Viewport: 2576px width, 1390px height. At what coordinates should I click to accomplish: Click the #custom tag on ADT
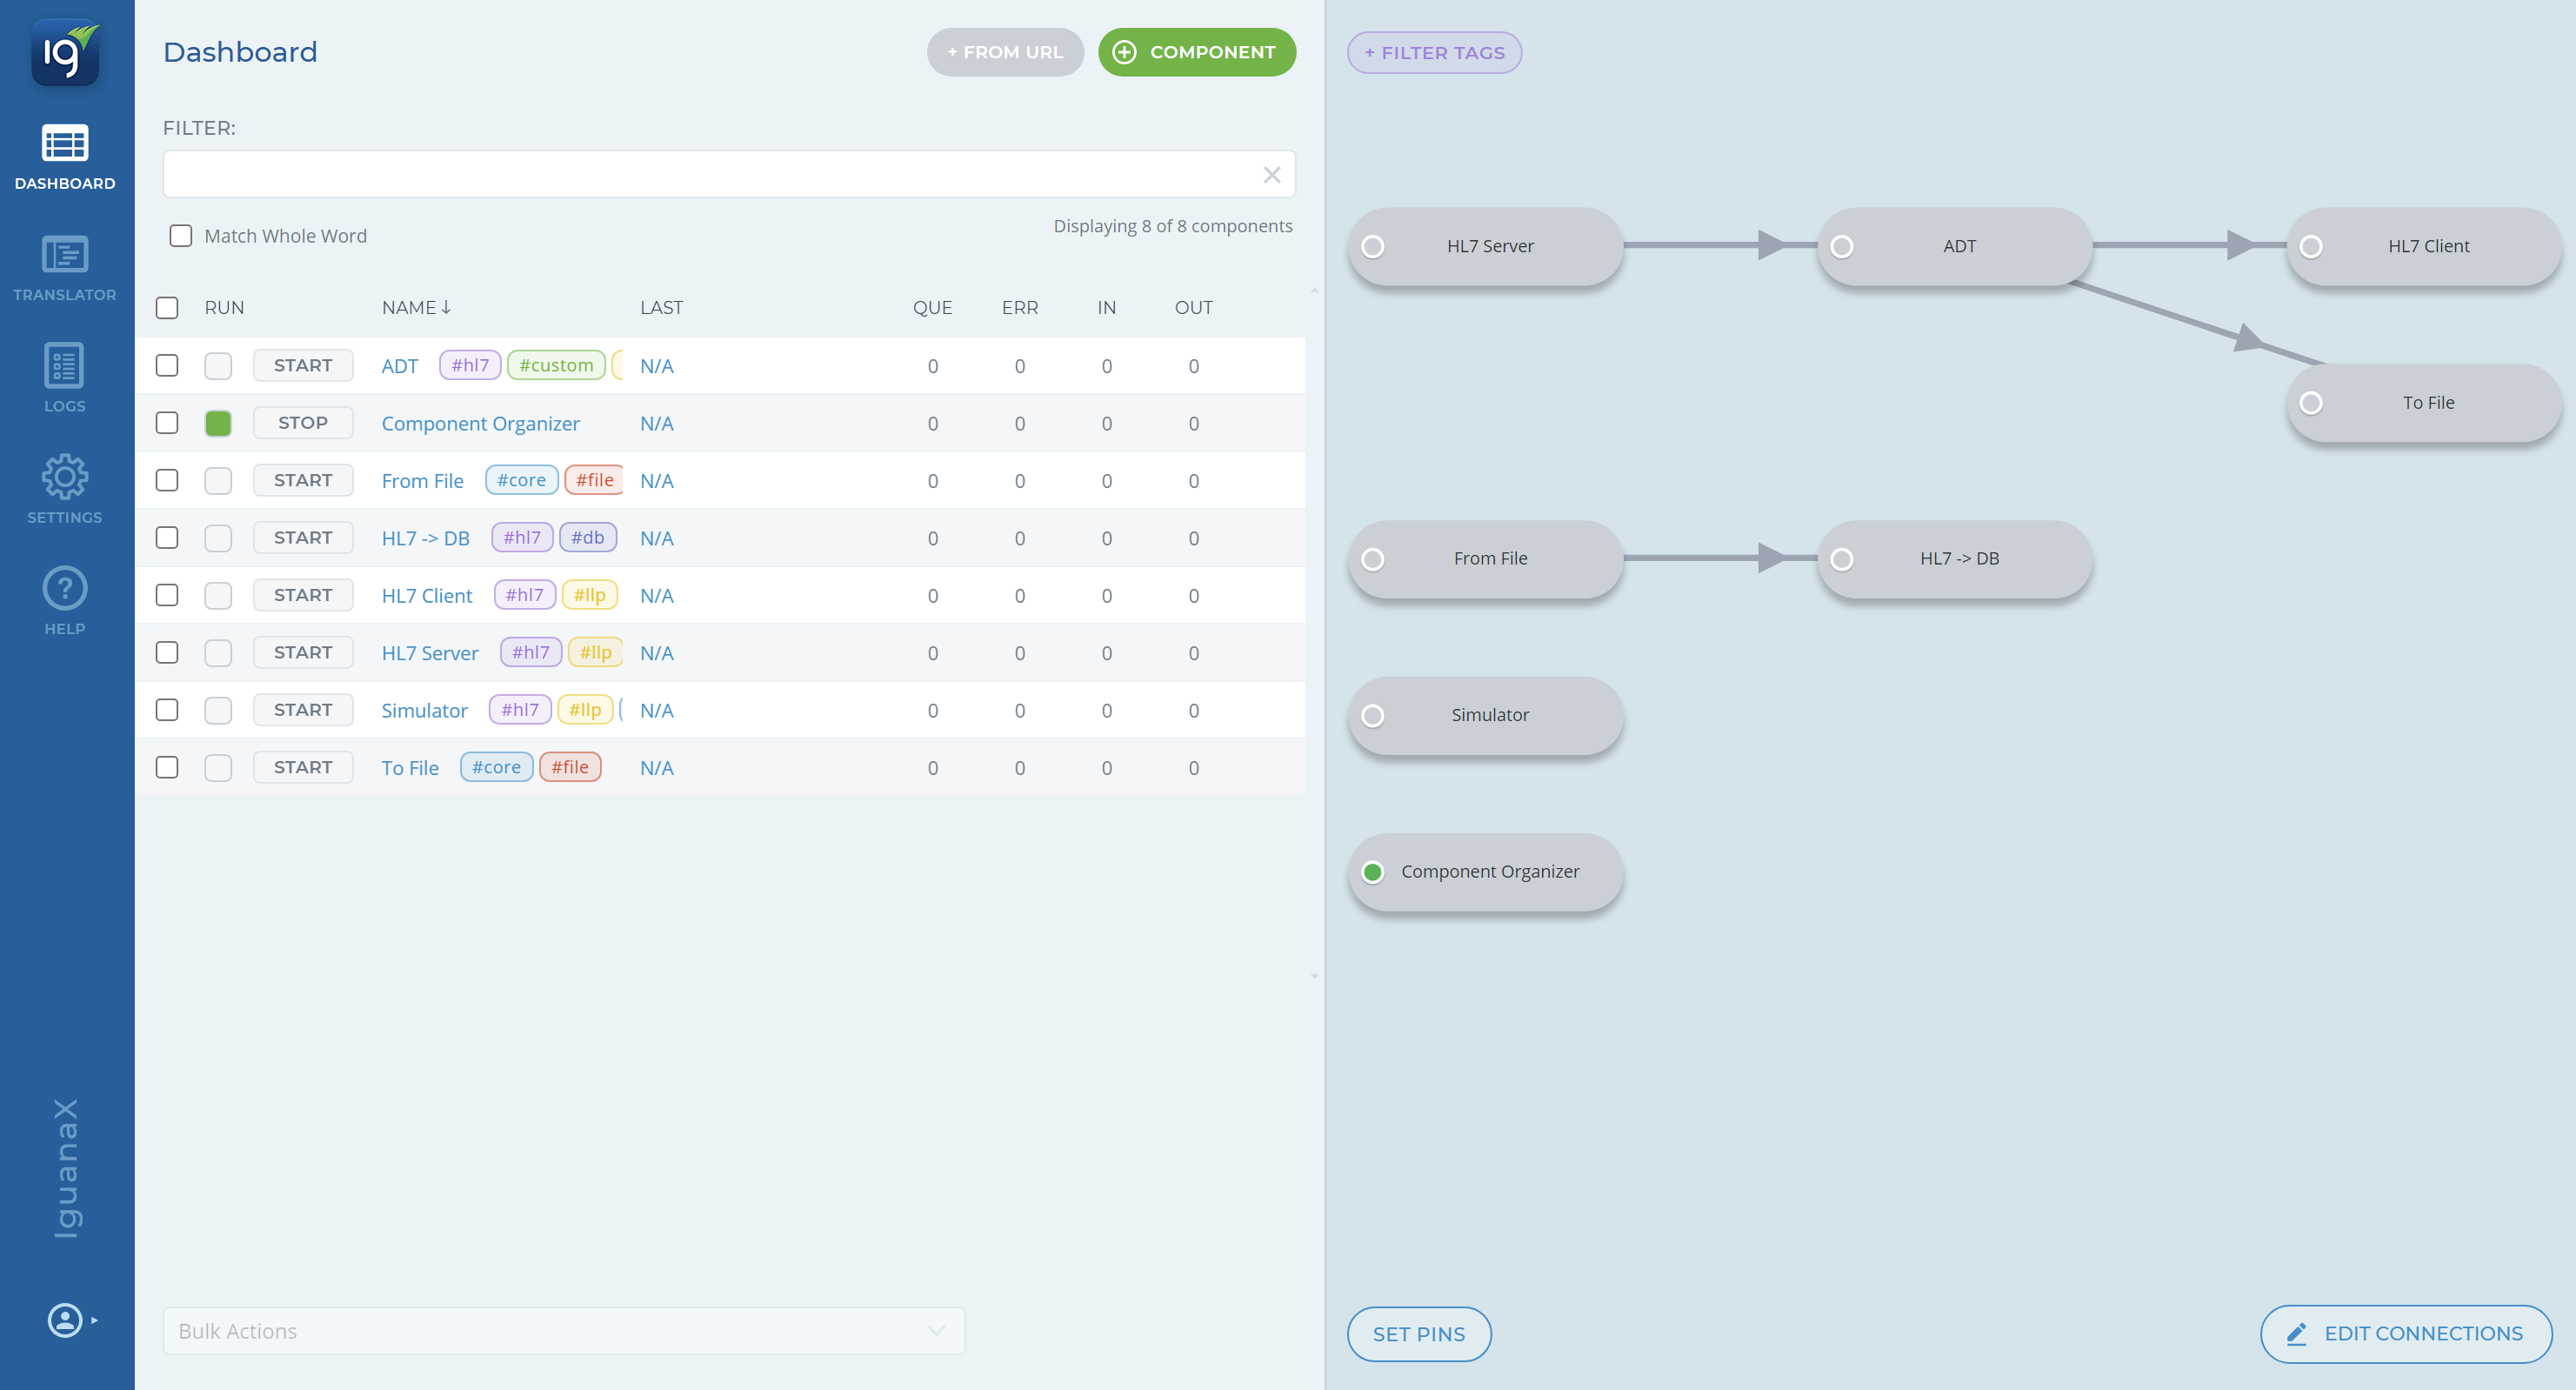[555, 366]
